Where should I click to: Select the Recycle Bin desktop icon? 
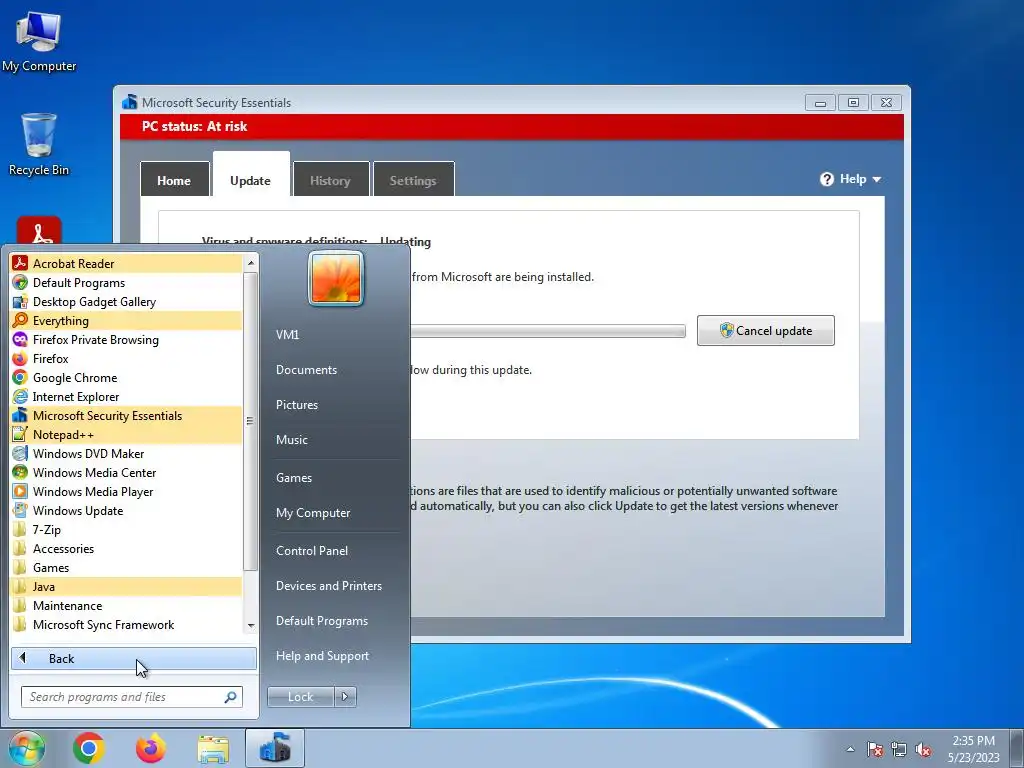(x=39, y=144)
